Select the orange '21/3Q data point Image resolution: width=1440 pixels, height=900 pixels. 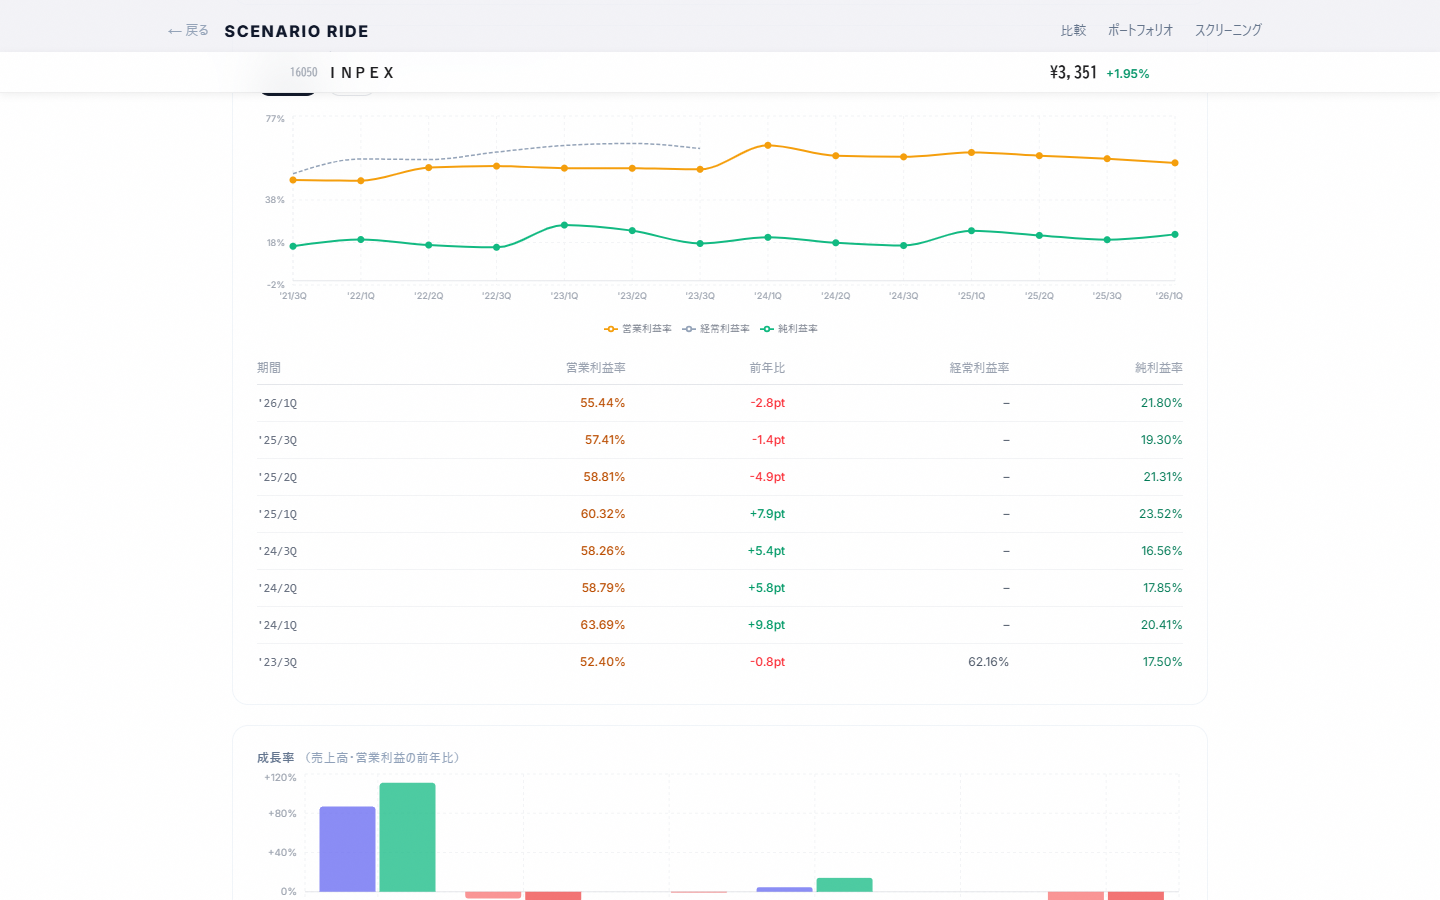293,180
